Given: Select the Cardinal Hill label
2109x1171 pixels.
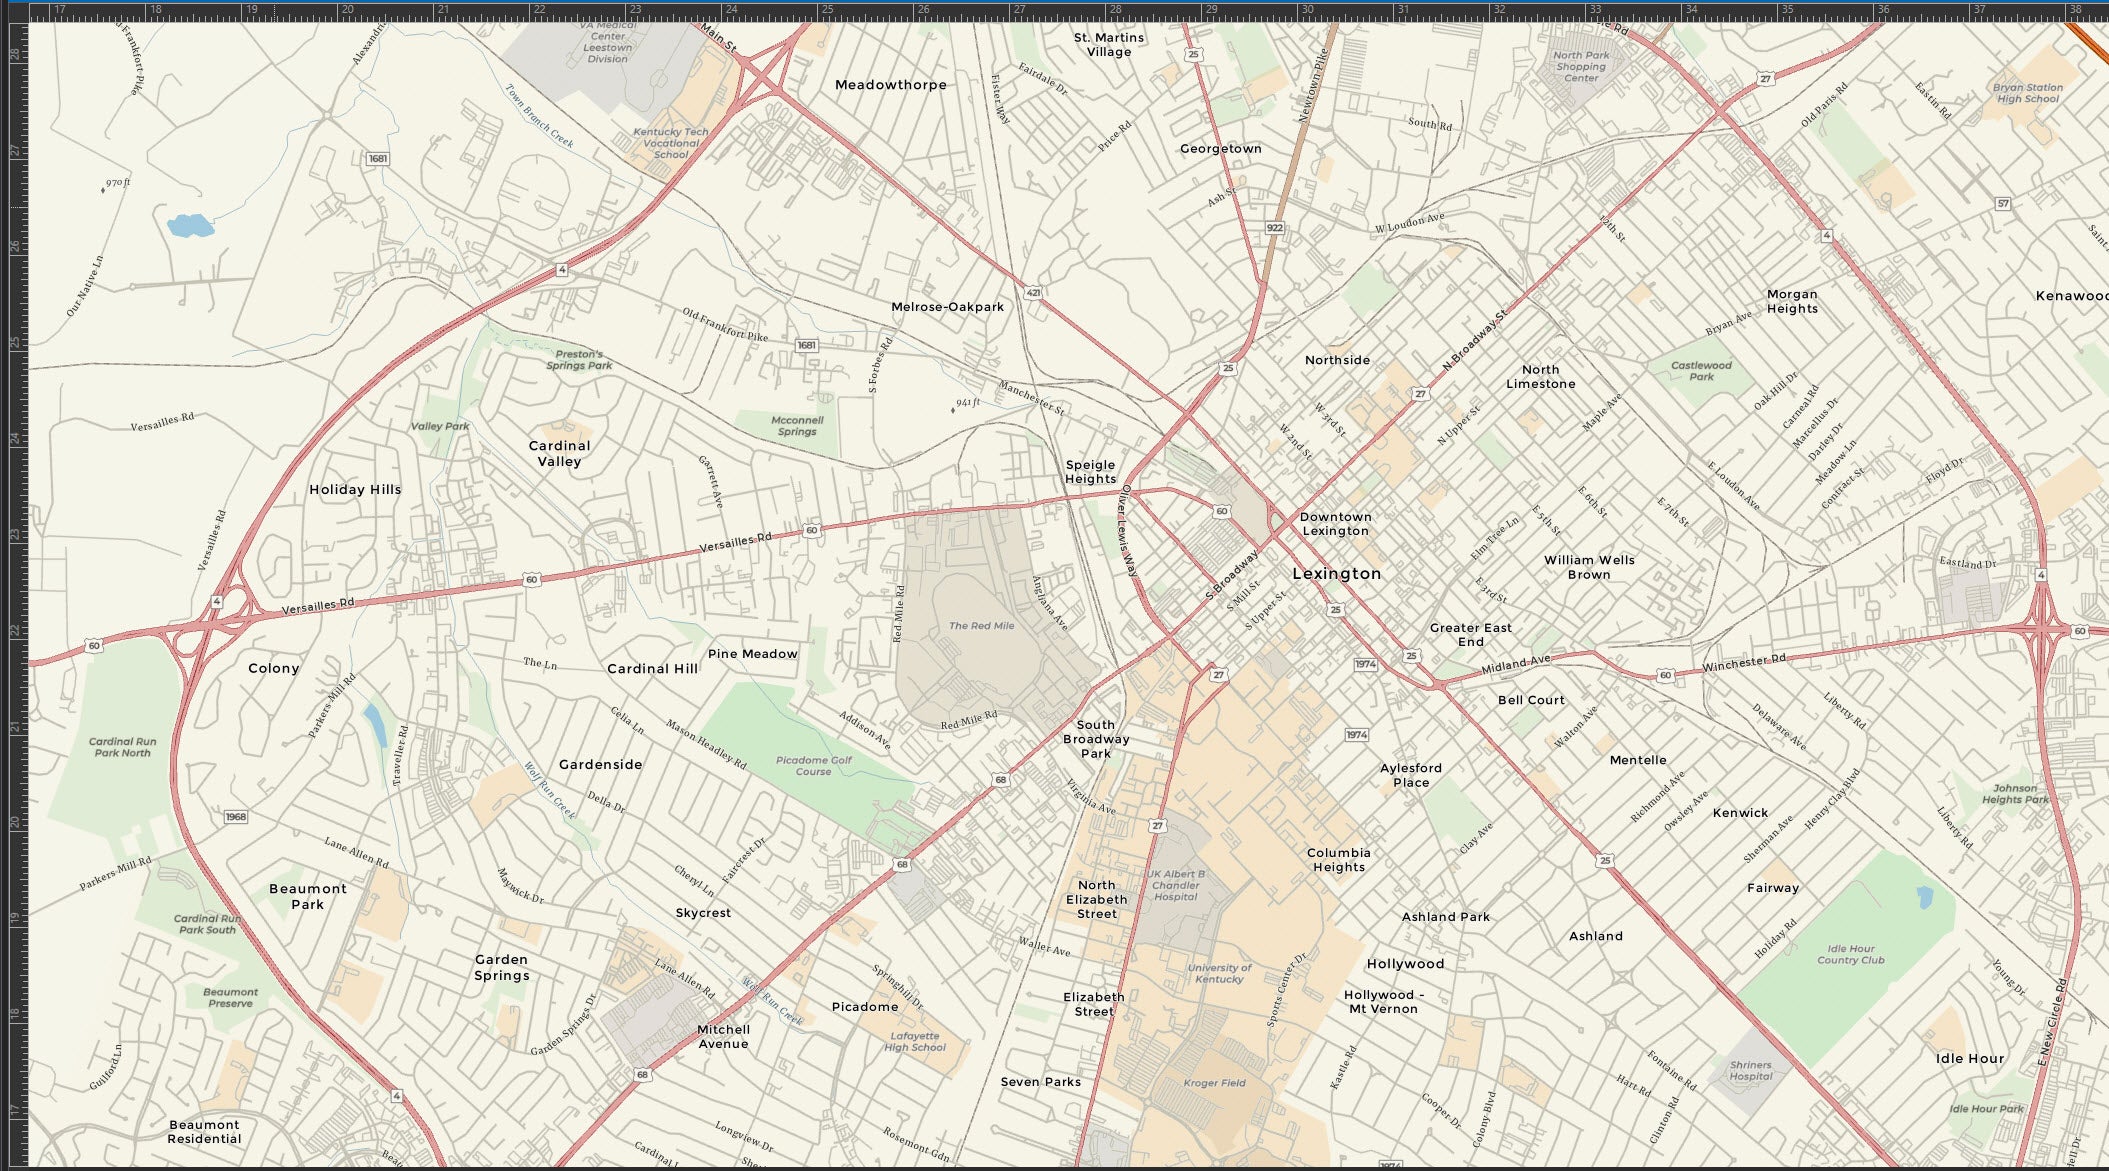Looking at the screenshot, I should tap(652, 669).
